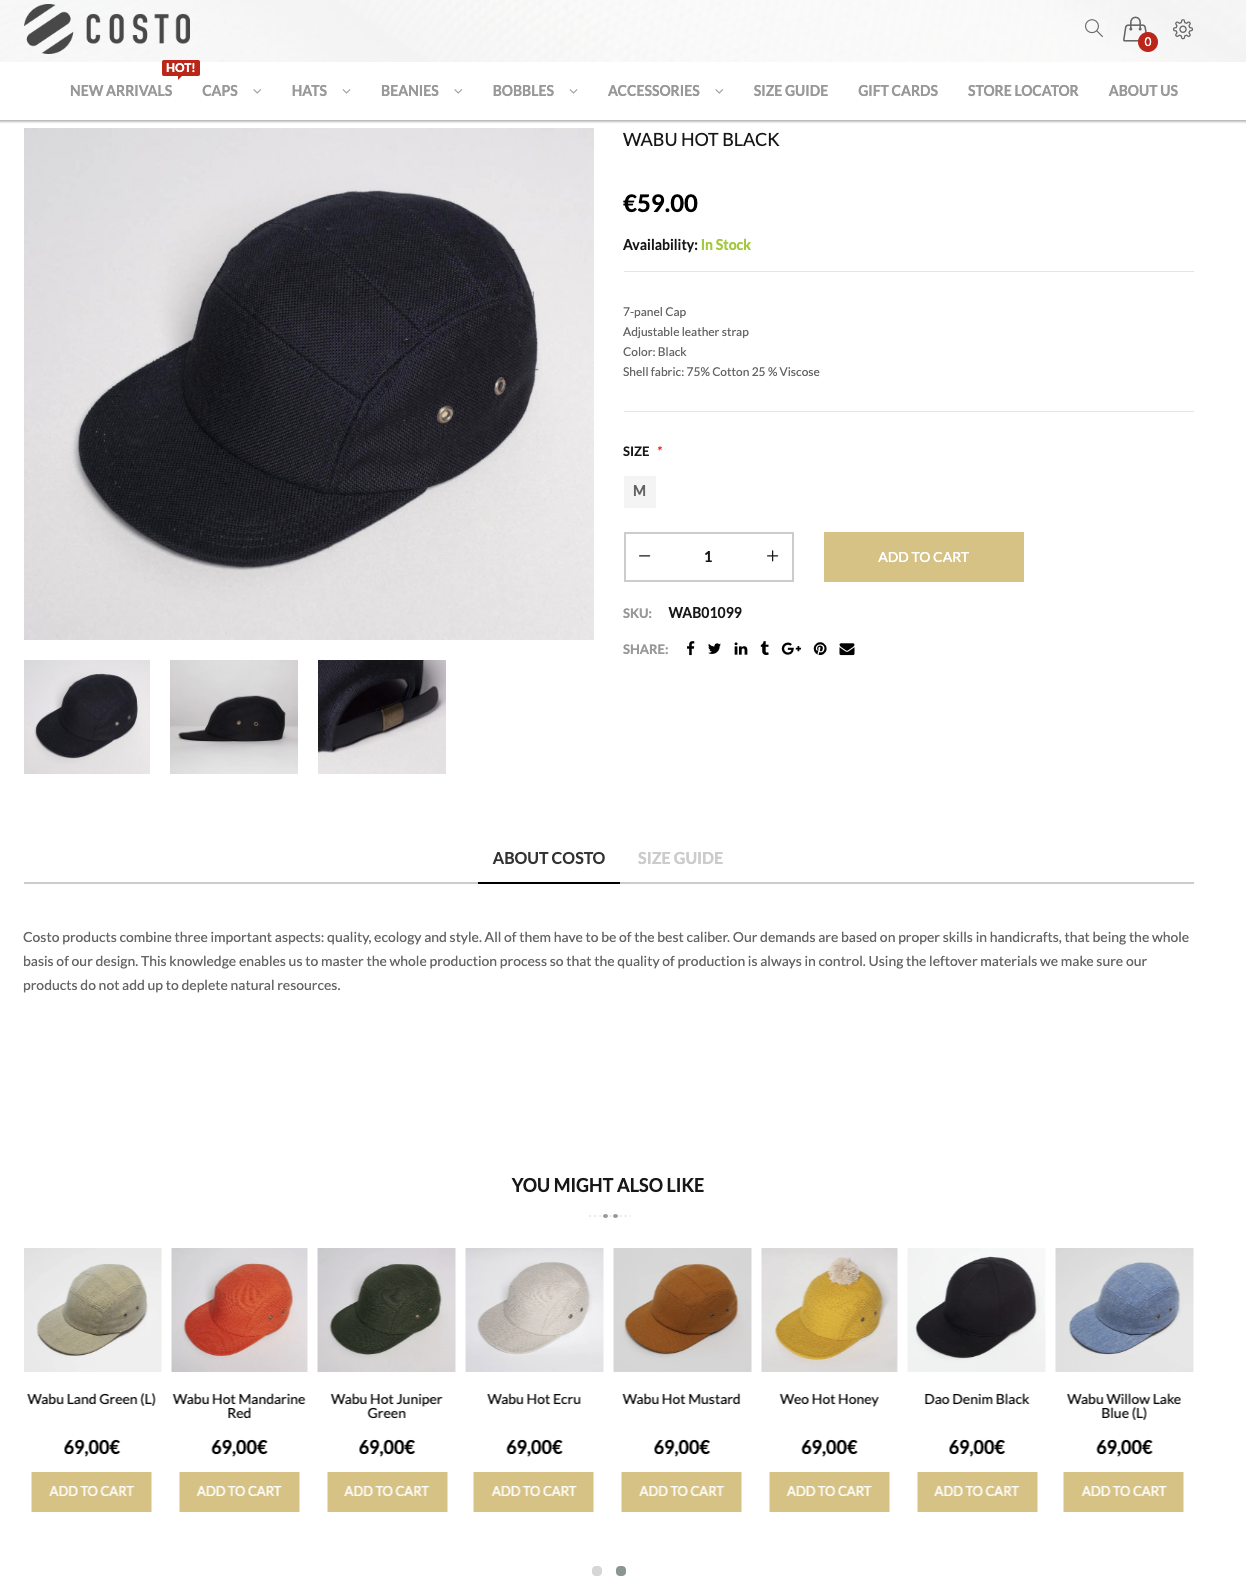View the cap side-profile thumbnail
The image size is (1246, 1592).
pyautogui.click(x=234, y=717)
